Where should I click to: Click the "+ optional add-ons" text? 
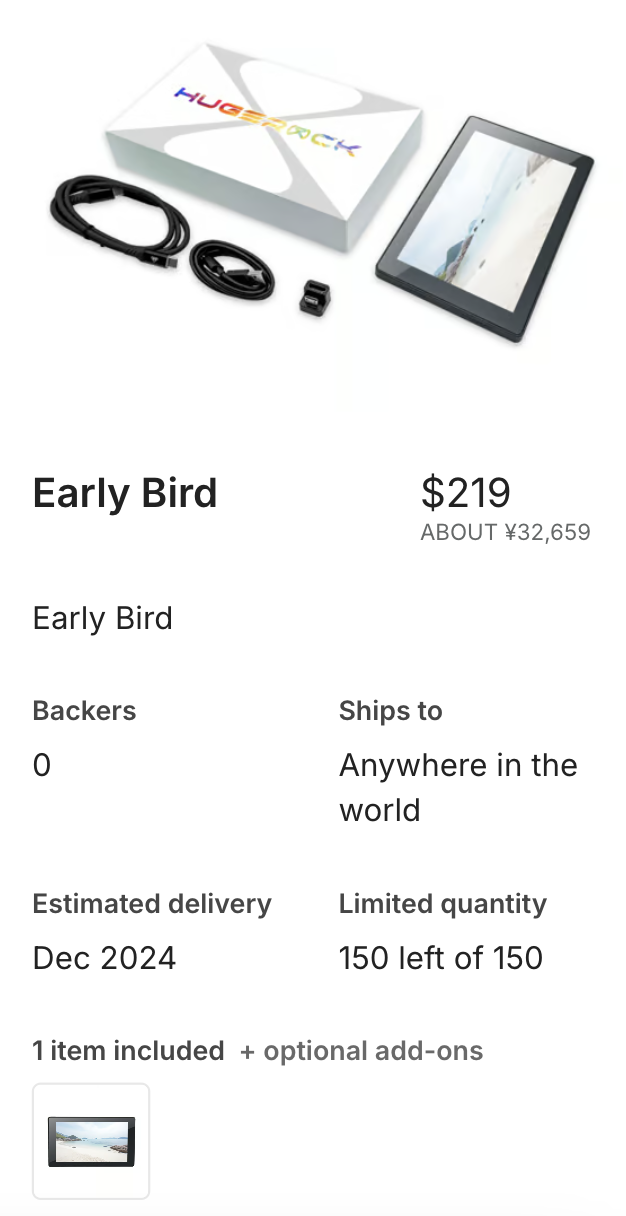[x=362, y=1051]
